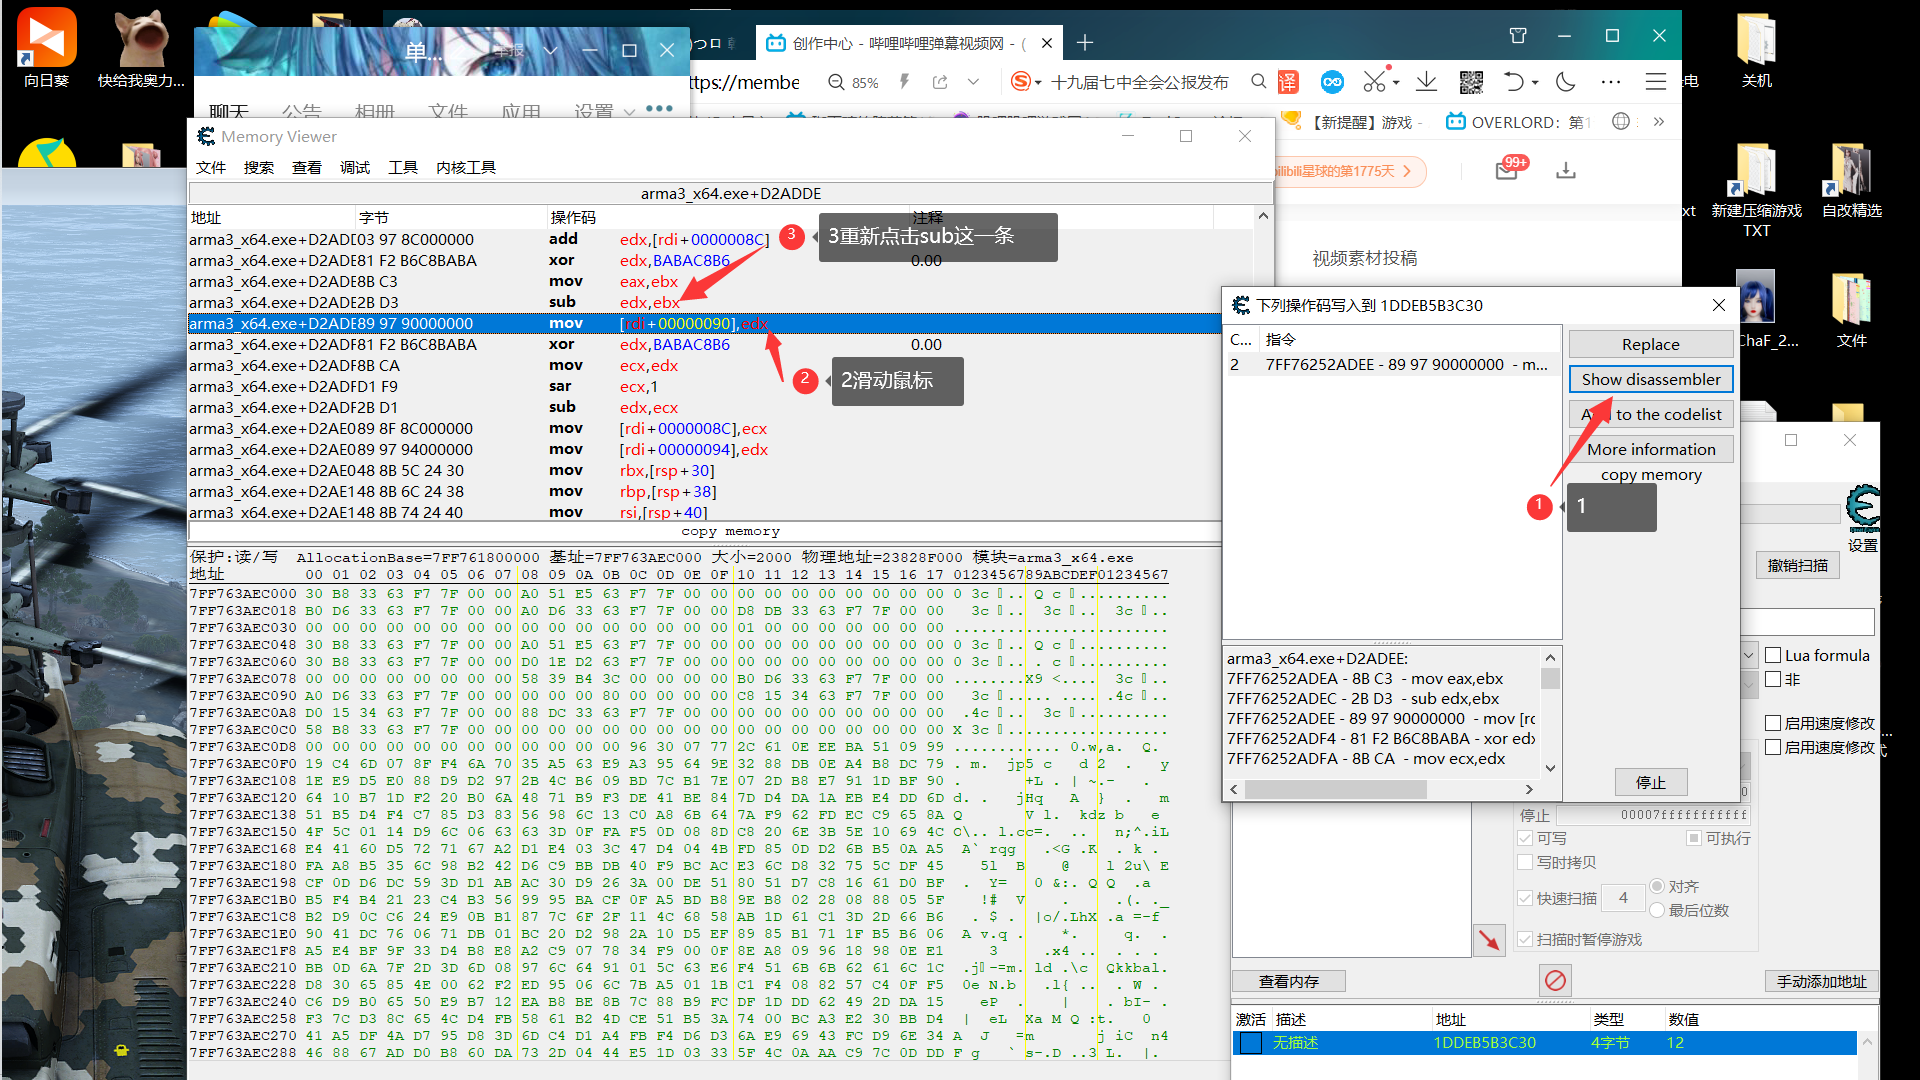Screen dimensions: 1920x1080
Task: Toggle the 扫描时暂停游戏 checkbox
Action: coord(1525,940)
